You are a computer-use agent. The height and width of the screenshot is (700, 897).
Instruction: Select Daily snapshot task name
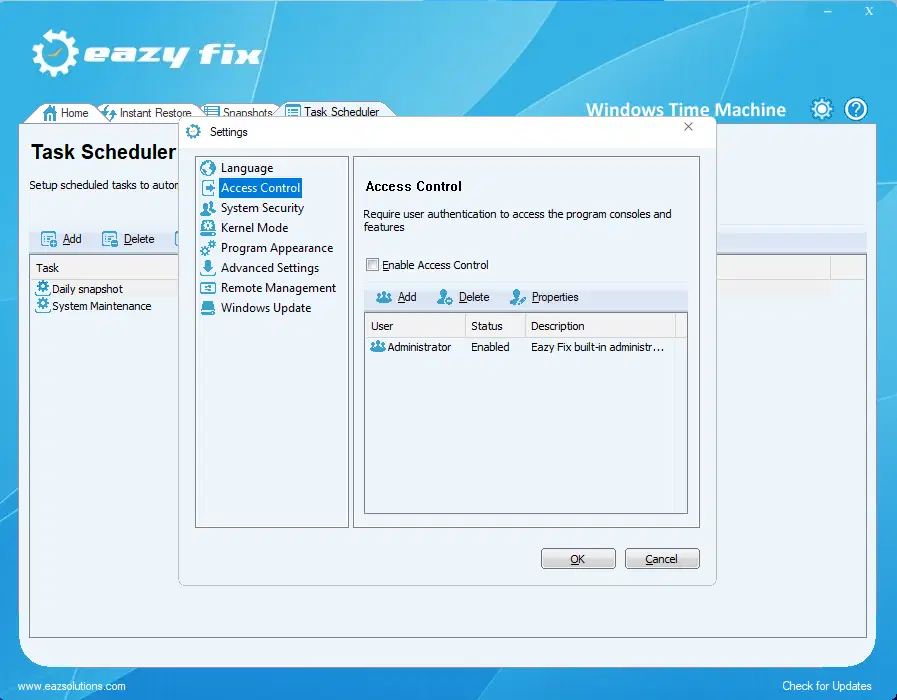click(87, 289)
